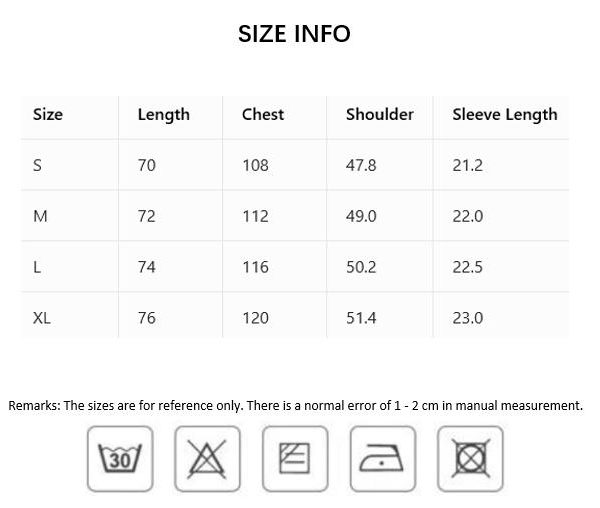
Task: Select the low heat iron icon
Action: coord(383,459)
